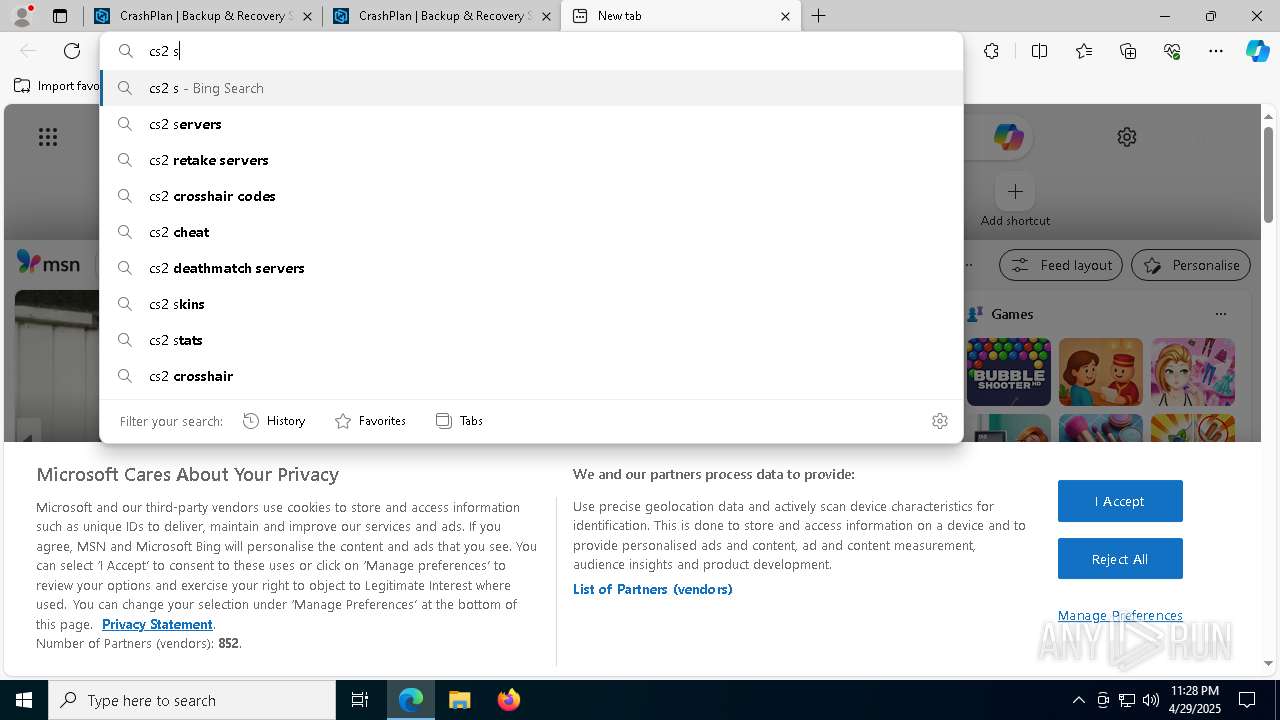The width and height of the screenshot is (1280, 720).
Task: Accept cookies with I Accept
Action: [x=1120, y=501]
